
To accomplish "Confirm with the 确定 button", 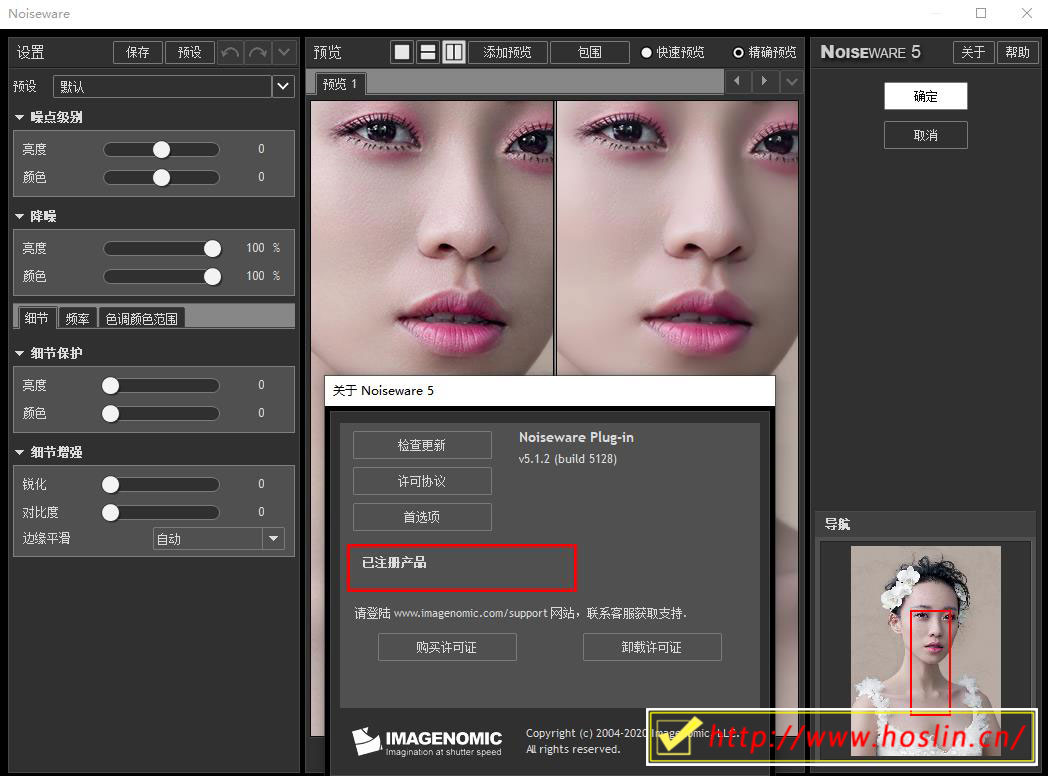I will (926, 96).
